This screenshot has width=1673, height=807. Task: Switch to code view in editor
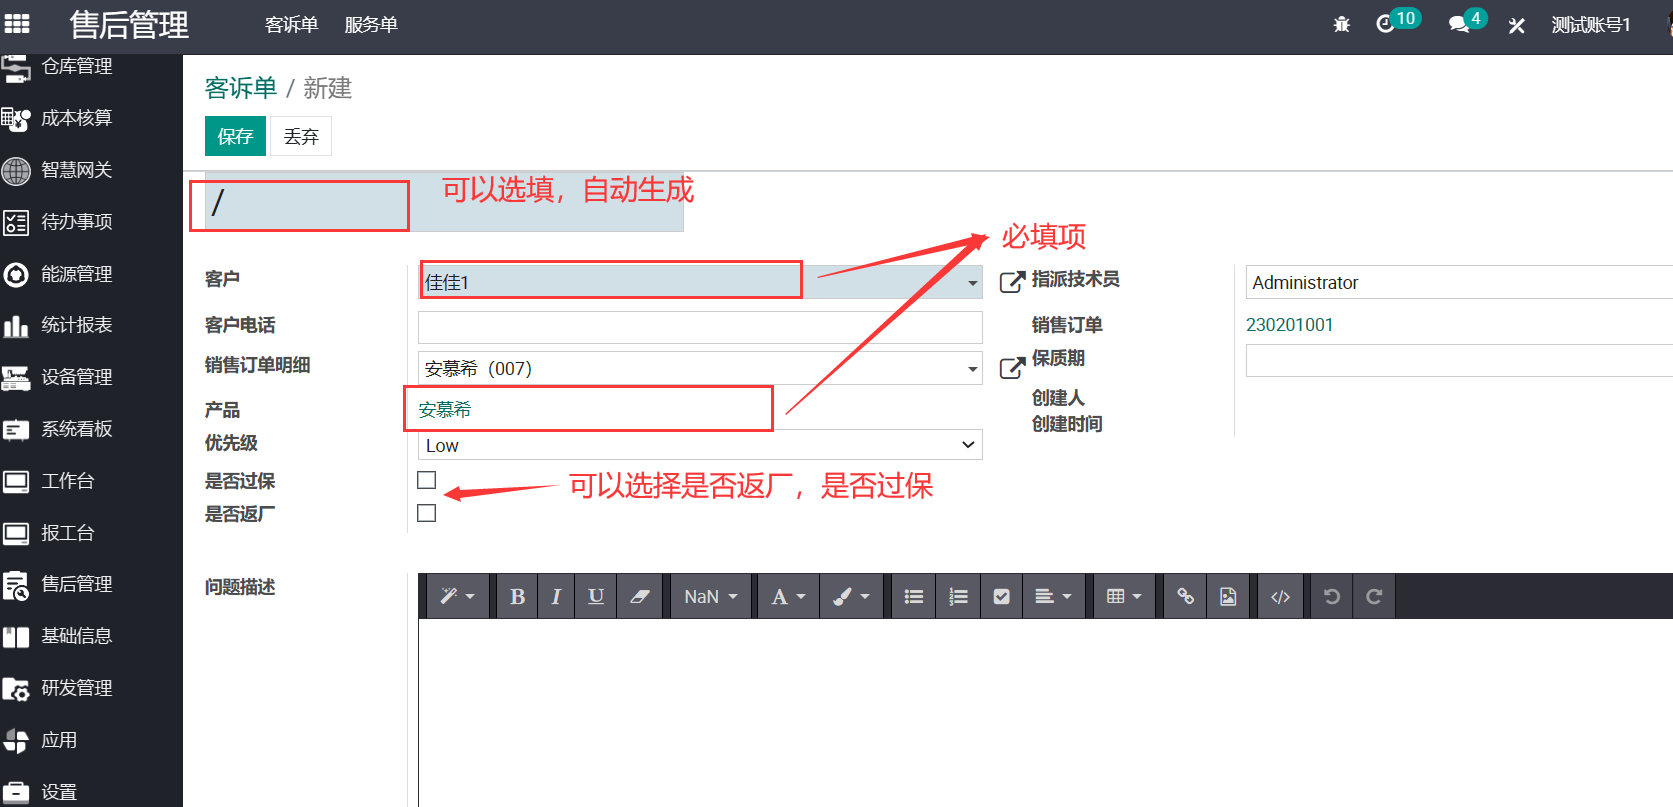(1280, 597)
